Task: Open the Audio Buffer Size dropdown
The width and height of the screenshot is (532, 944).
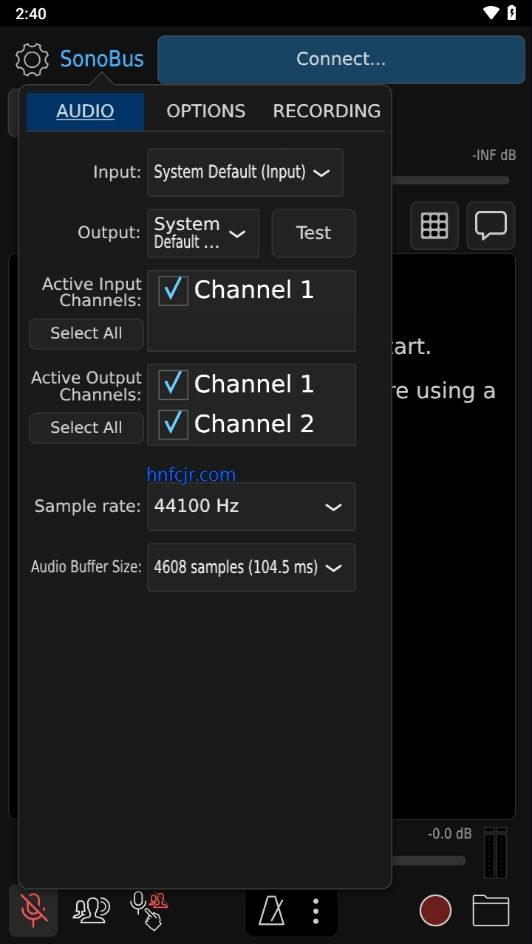Action: pos(252,567)
